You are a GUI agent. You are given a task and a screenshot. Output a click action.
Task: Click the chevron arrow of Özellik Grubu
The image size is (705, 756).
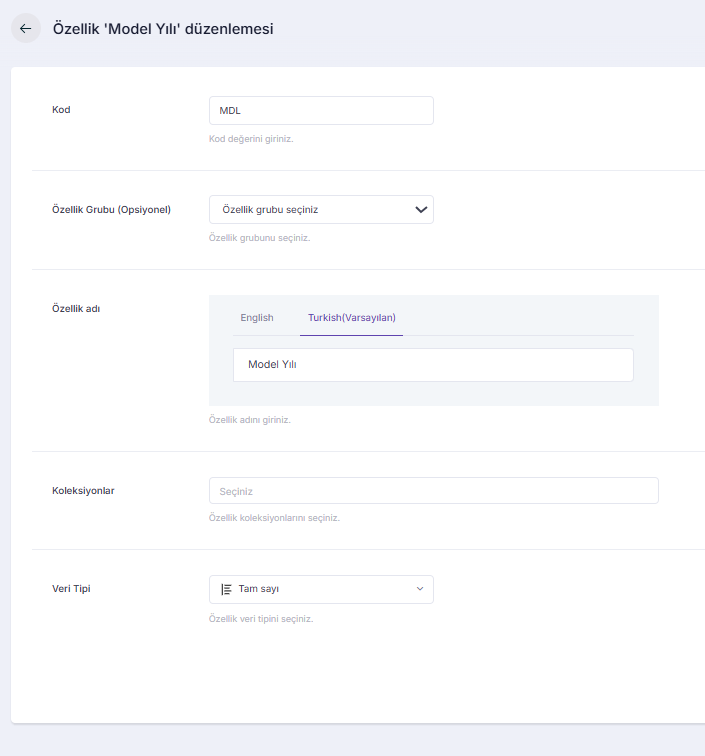(x=421, y=209)
